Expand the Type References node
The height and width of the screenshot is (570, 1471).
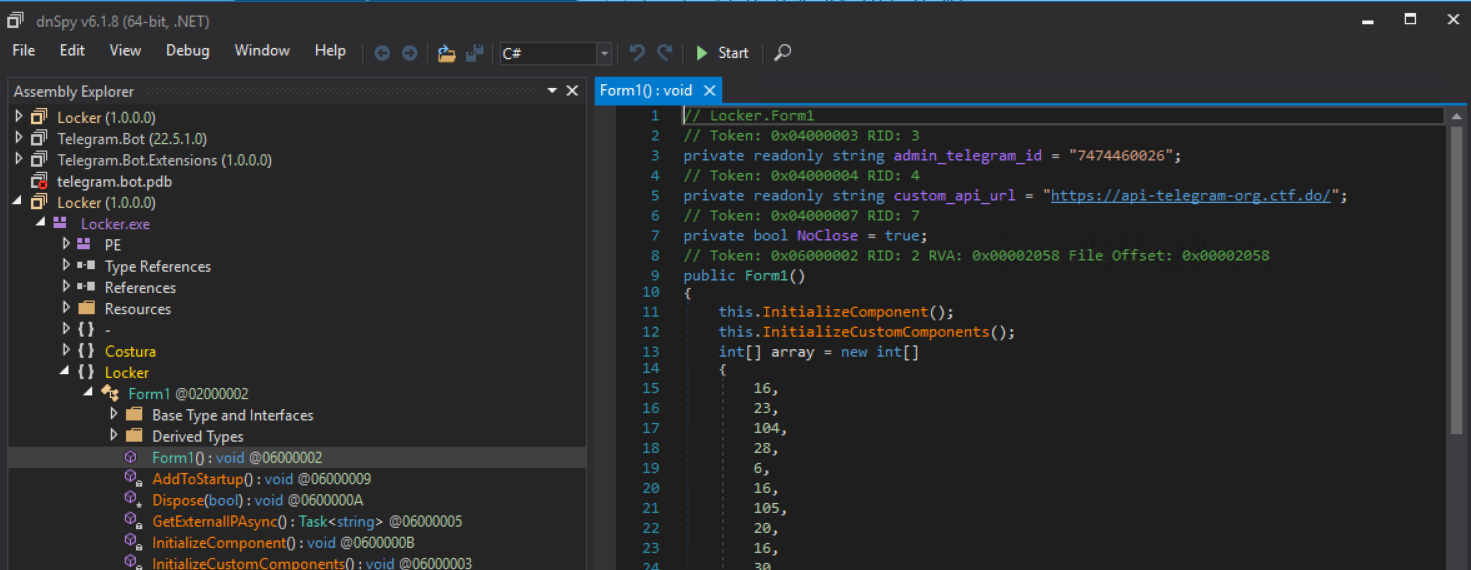click(x=66, y=266)
